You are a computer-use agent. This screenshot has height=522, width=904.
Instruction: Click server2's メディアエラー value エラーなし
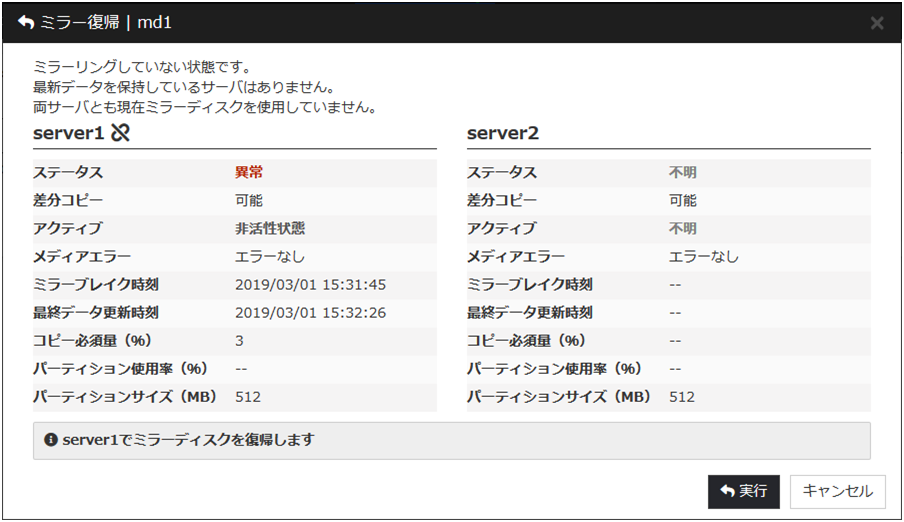pos(704,257)
